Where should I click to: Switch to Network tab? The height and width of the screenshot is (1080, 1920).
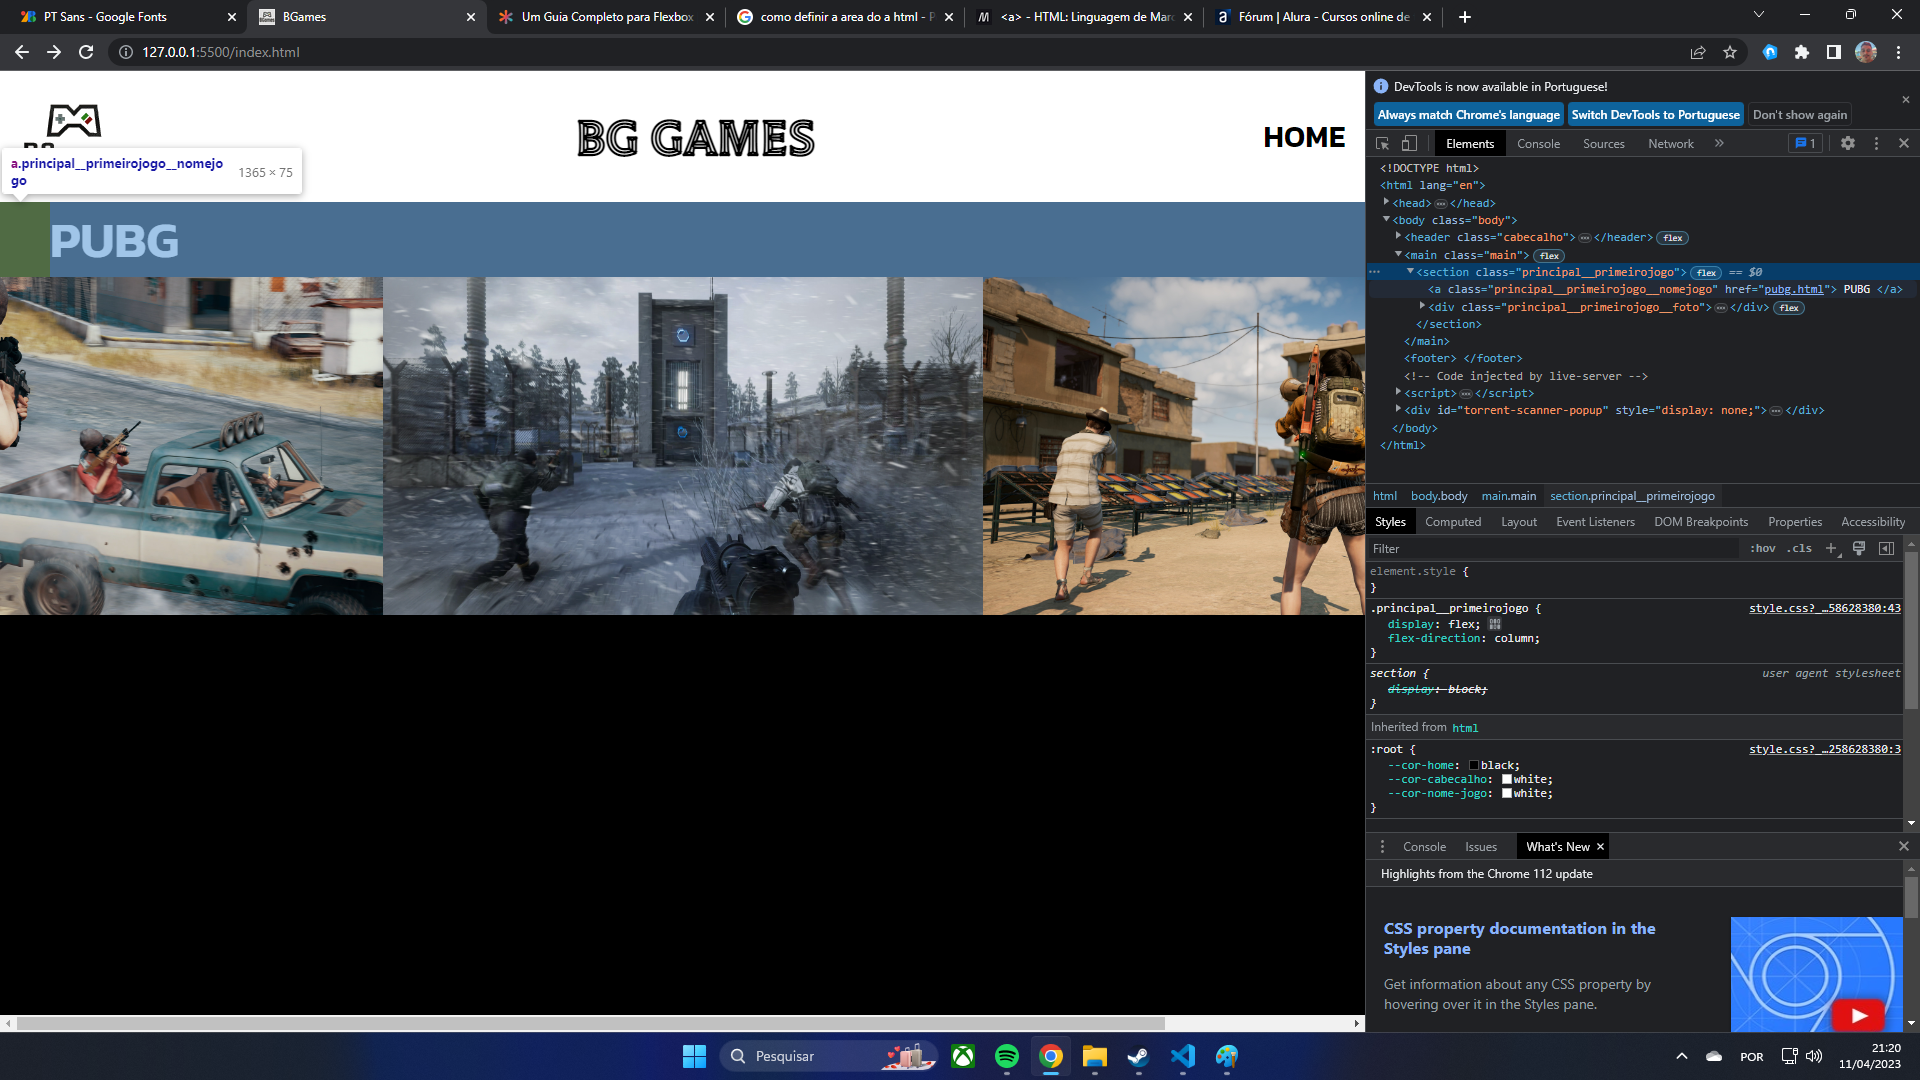(1671, 144)
